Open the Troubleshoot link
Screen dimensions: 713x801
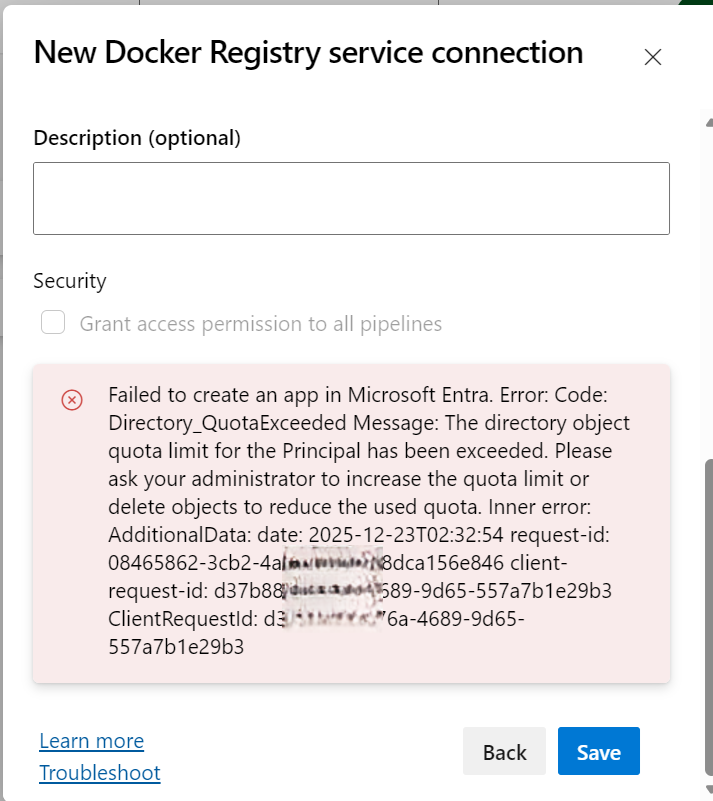click(x=99, y=773)
